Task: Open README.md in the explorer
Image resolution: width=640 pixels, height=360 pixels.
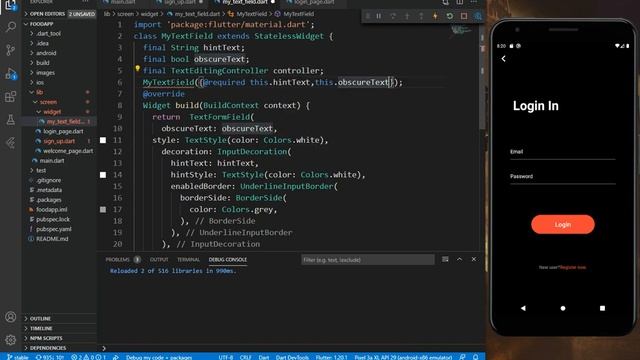Action: (52, 239)
